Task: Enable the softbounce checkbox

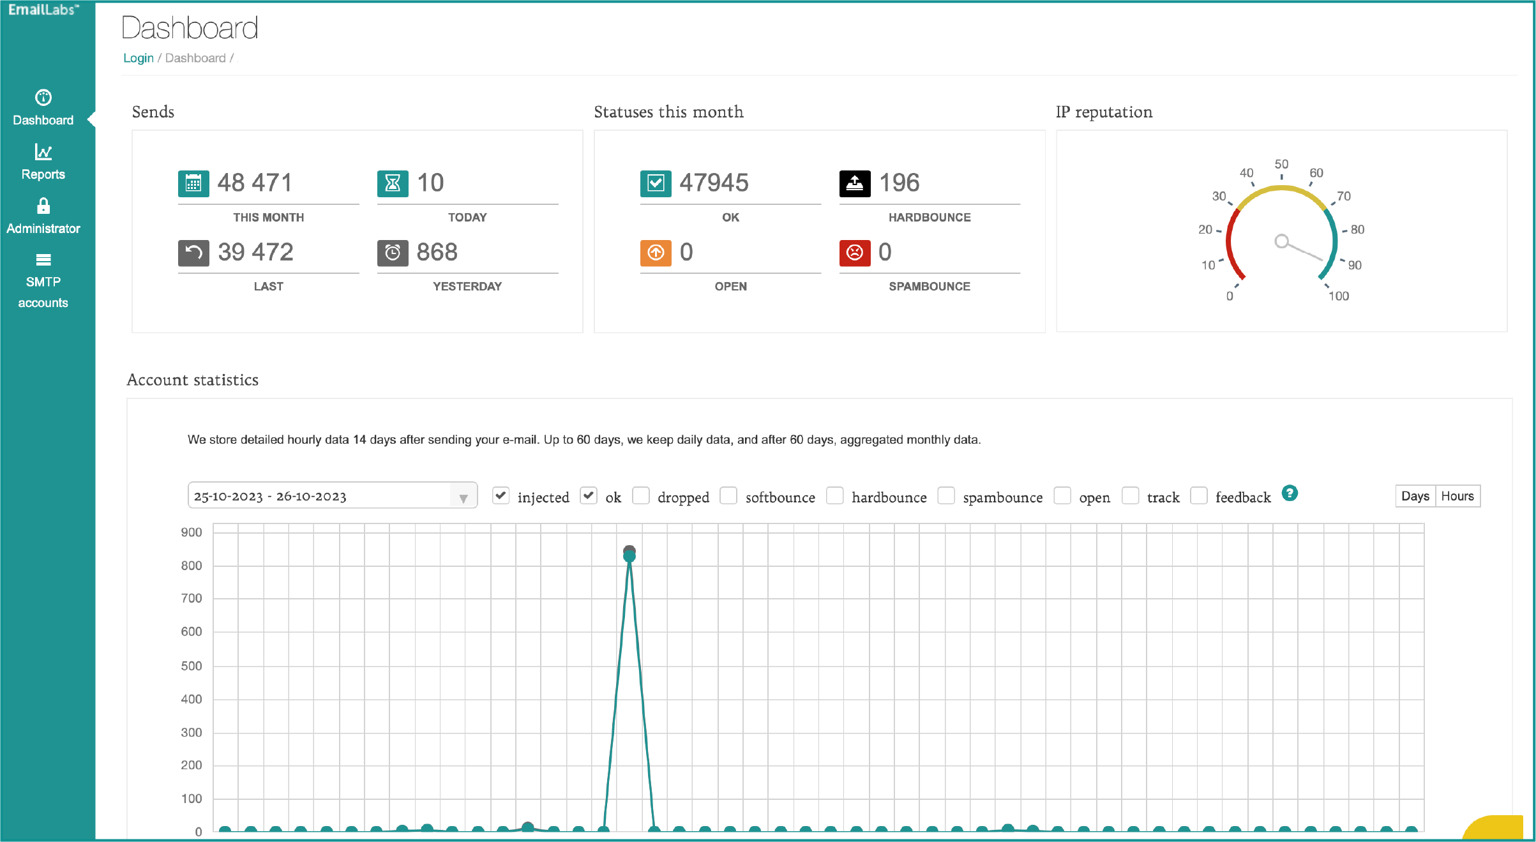Action: 729,495
